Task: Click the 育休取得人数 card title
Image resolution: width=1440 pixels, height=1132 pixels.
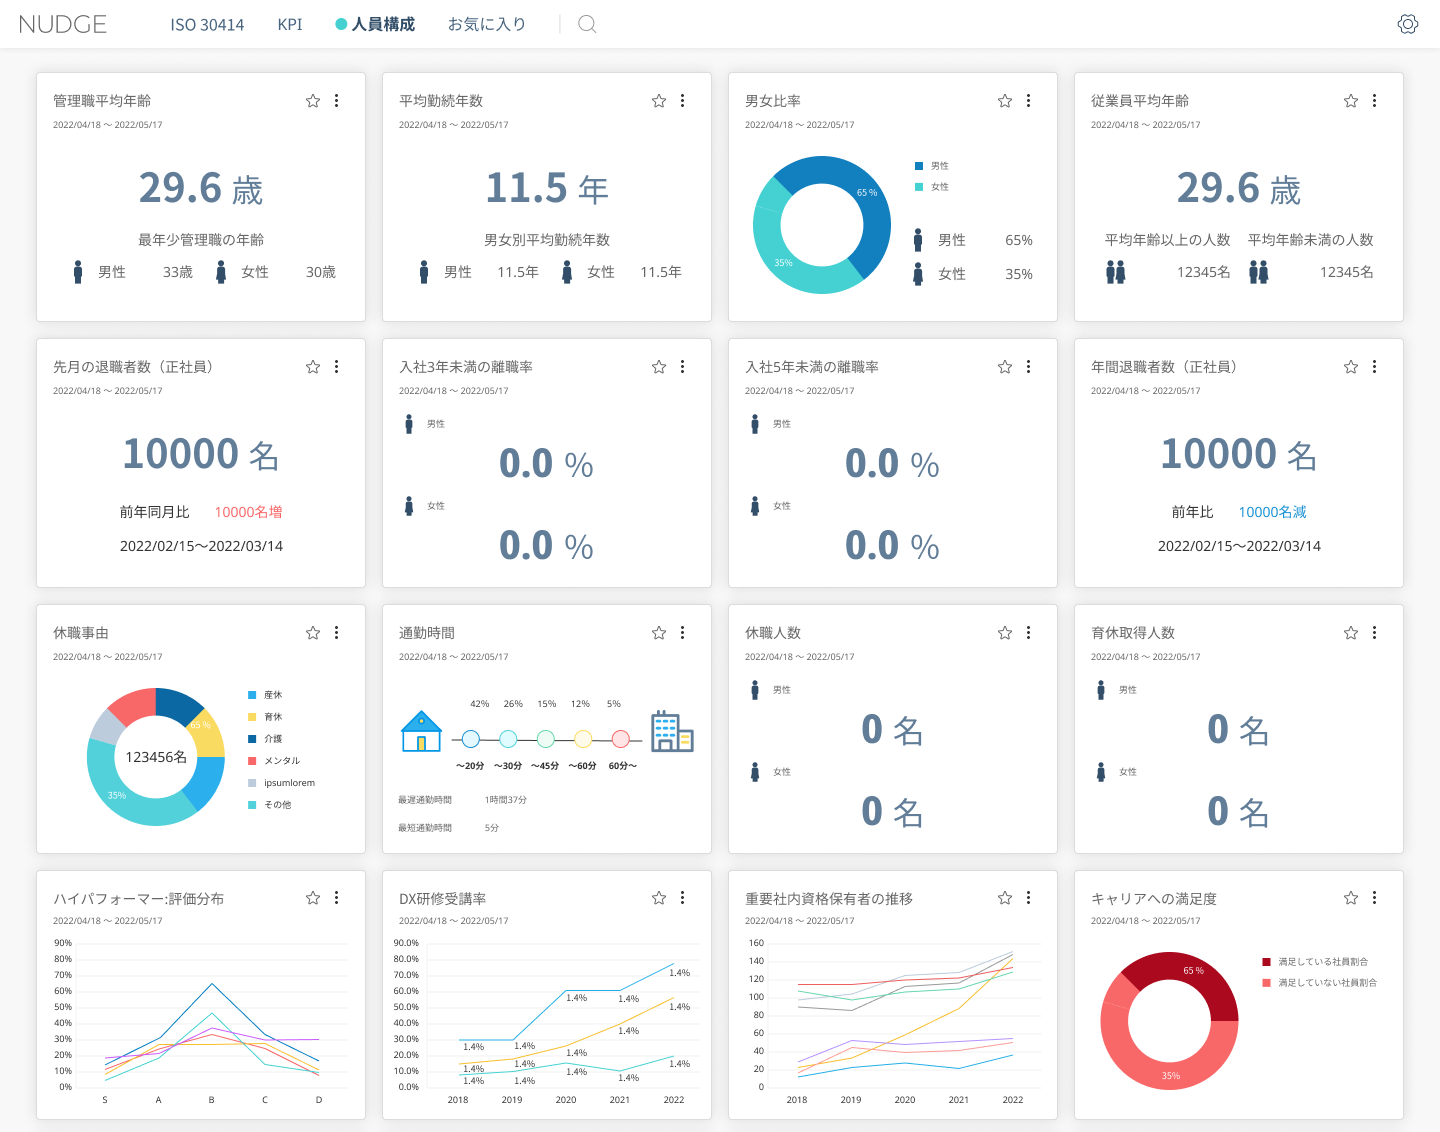Action: 1133,633
